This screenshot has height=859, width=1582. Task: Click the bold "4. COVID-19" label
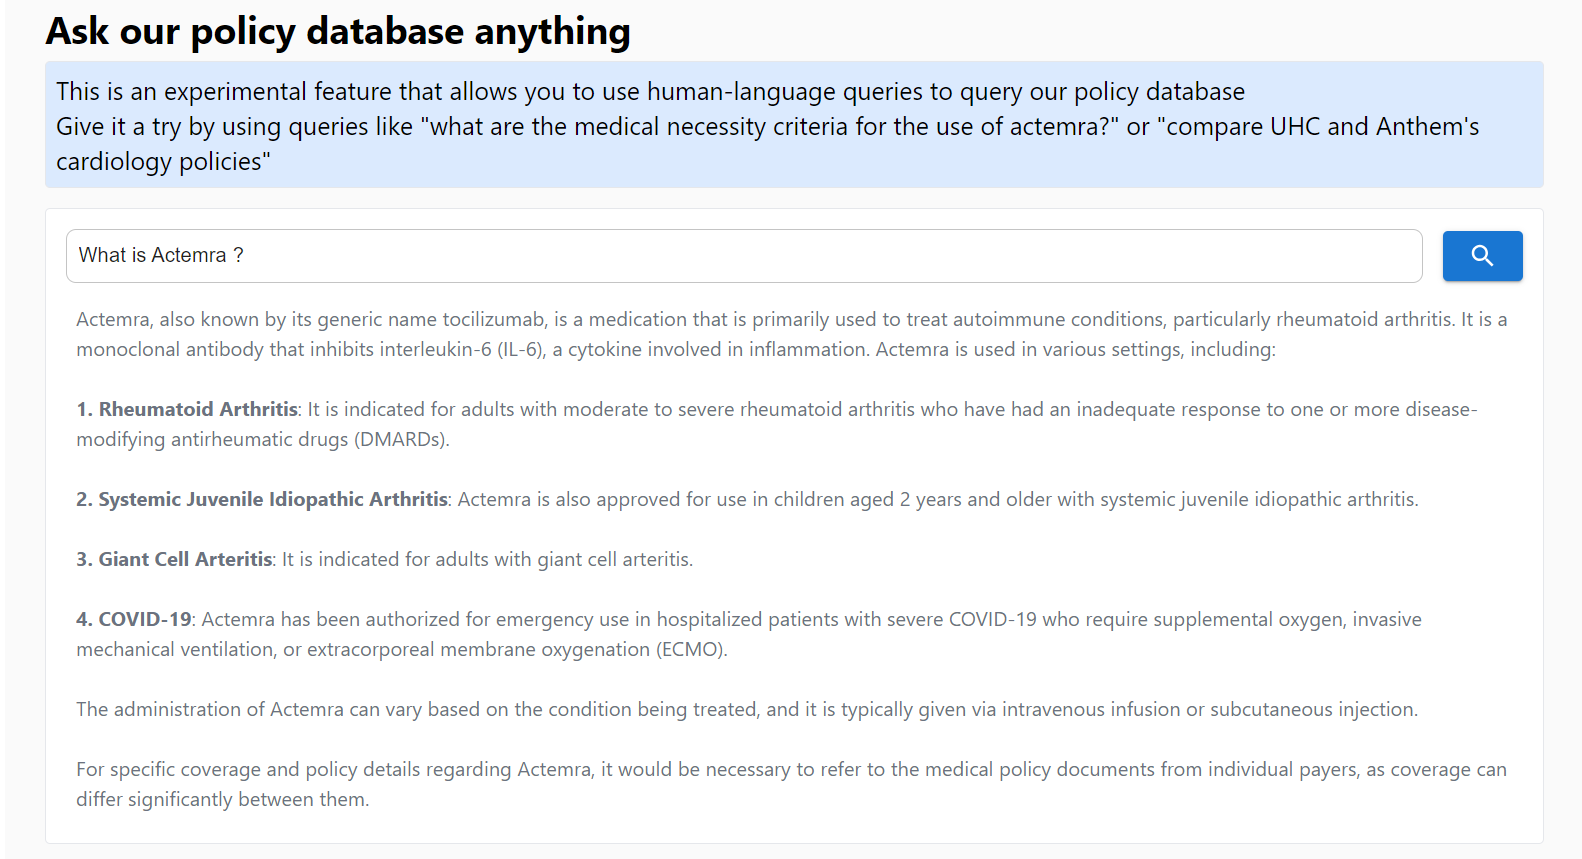click(x=131, y=618)
